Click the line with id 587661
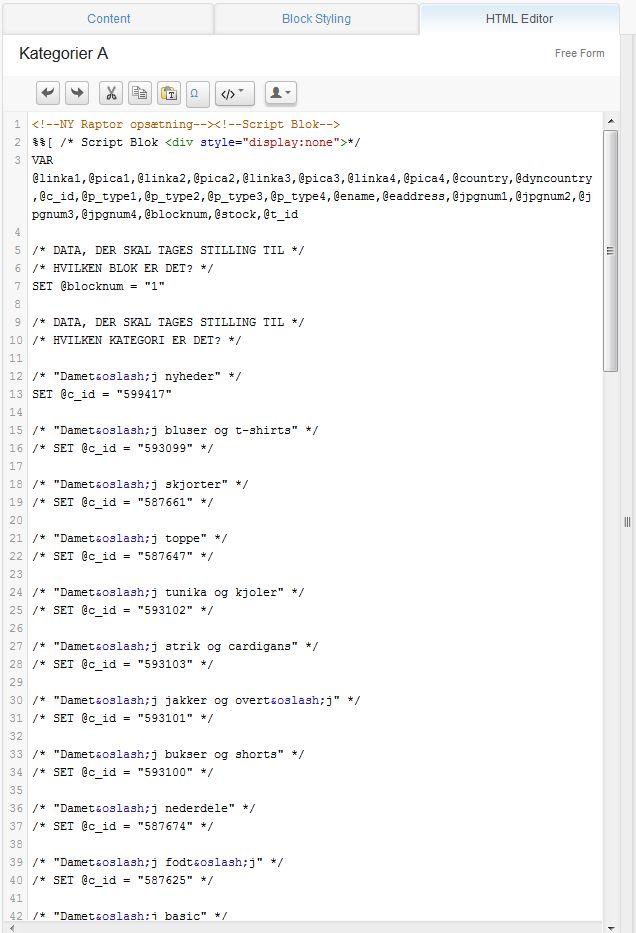The image size is (636, 933). pos(123,502)
